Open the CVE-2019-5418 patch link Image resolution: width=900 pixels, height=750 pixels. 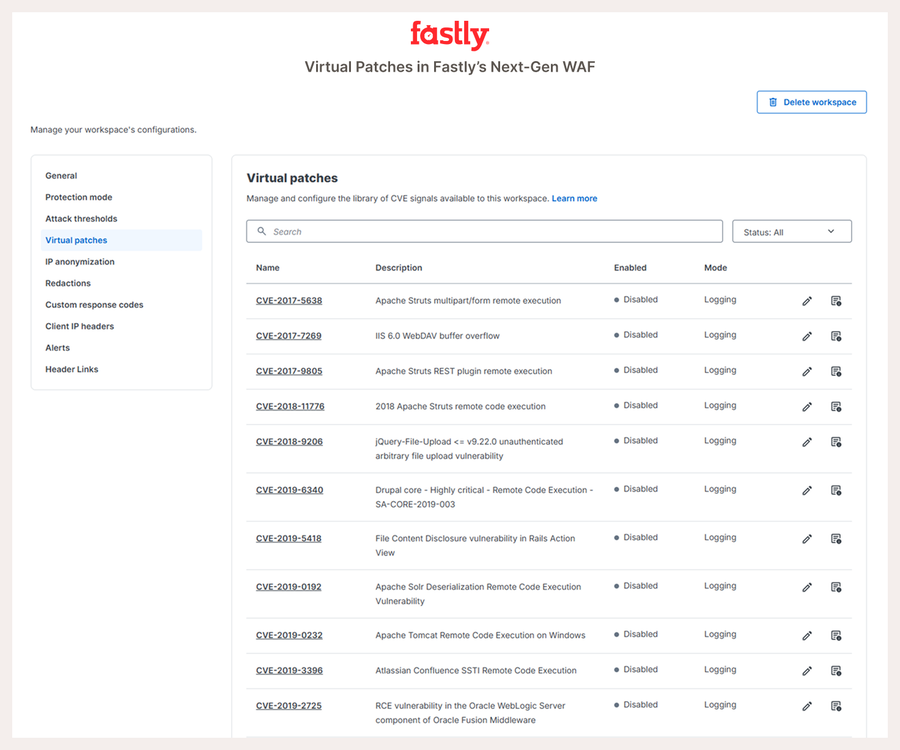289,538
